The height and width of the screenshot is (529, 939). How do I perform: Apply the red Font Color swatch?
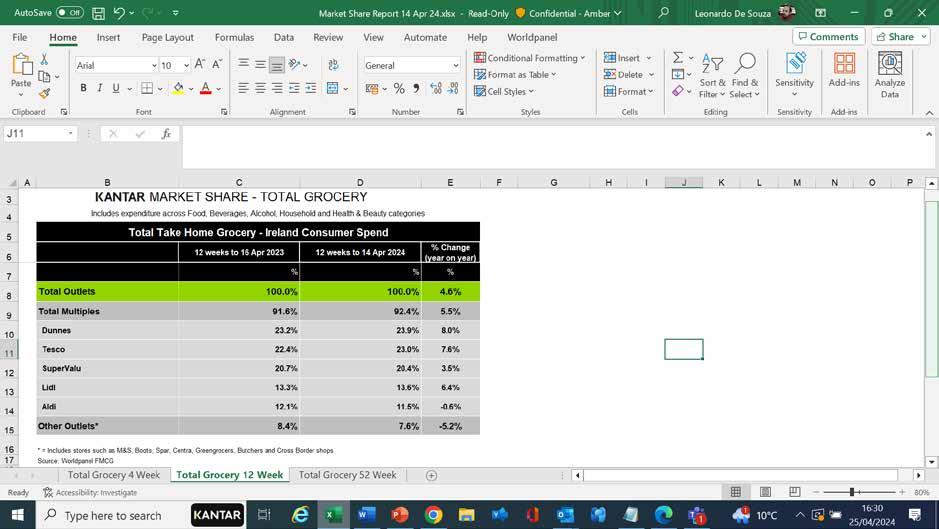(205, 89)
